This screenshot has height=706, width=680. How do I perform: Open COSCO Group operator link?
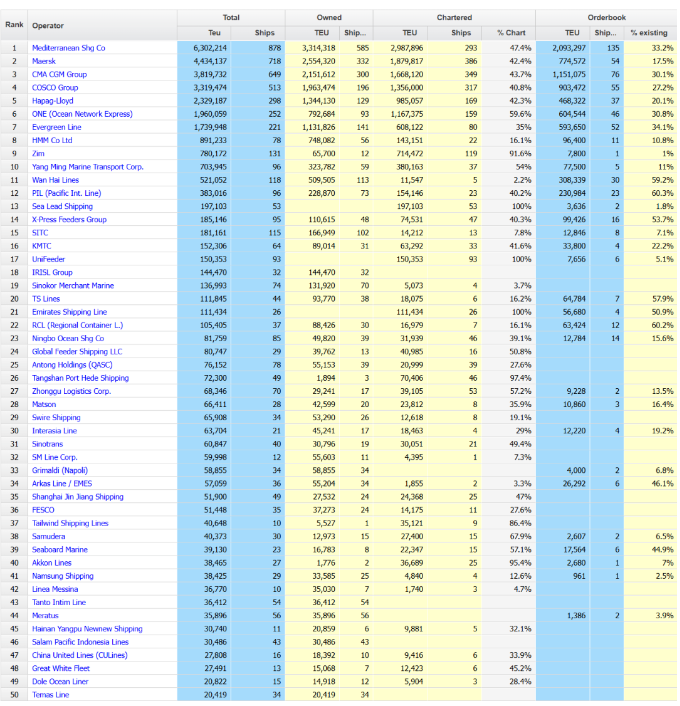pyautogui.click(x=55, y=88)
